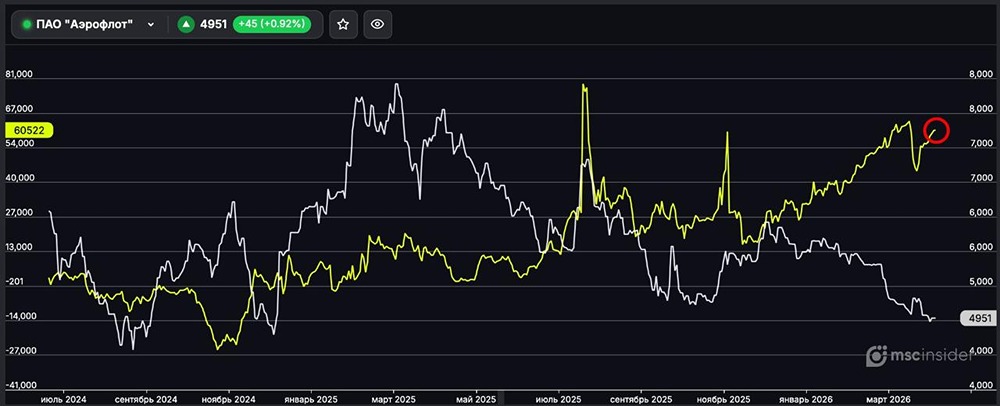The image size is (1000, 406).
Task: Click the -201 left axis value
Action: tap(14, 282)
